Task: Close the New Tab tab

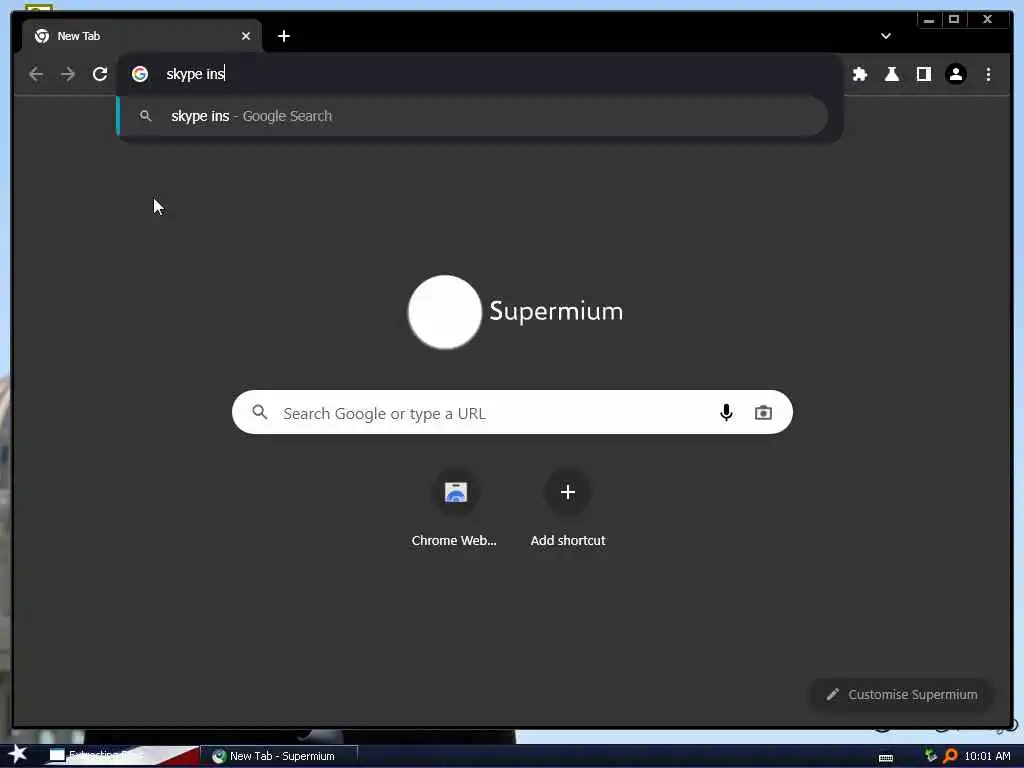Action: (x=246, y=36)
